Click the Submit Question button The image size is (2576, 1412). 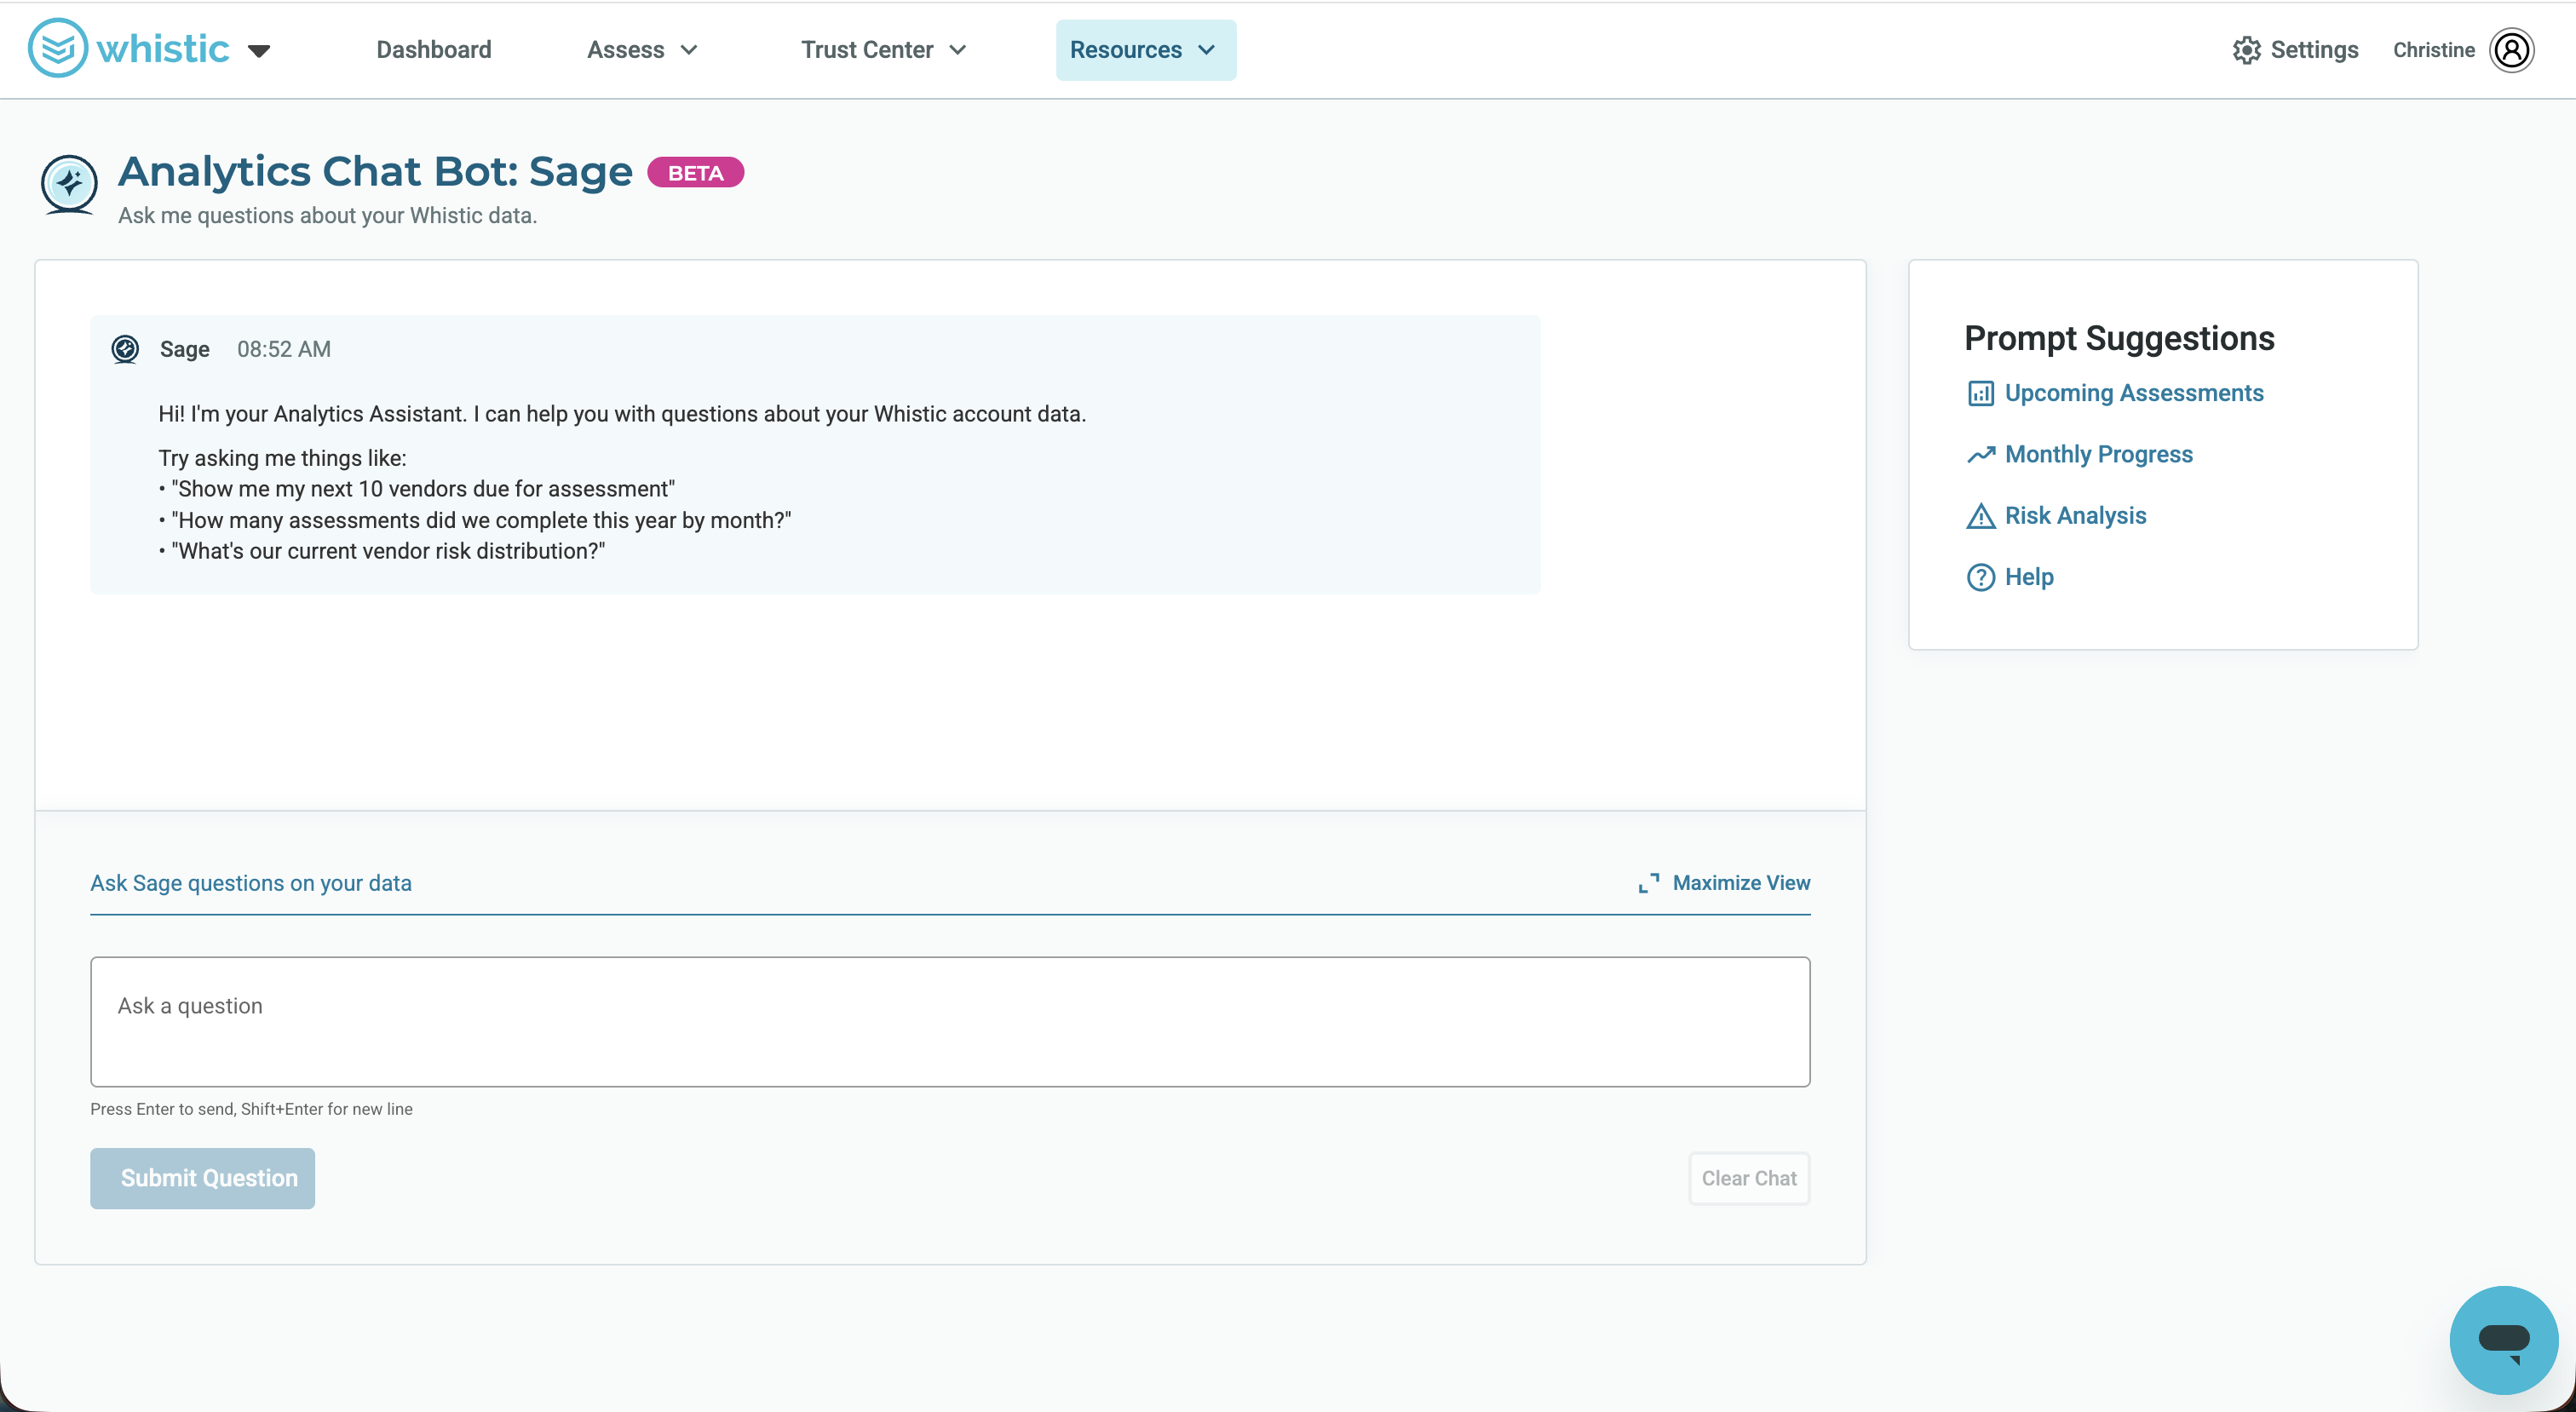[x=202, y=1178]
